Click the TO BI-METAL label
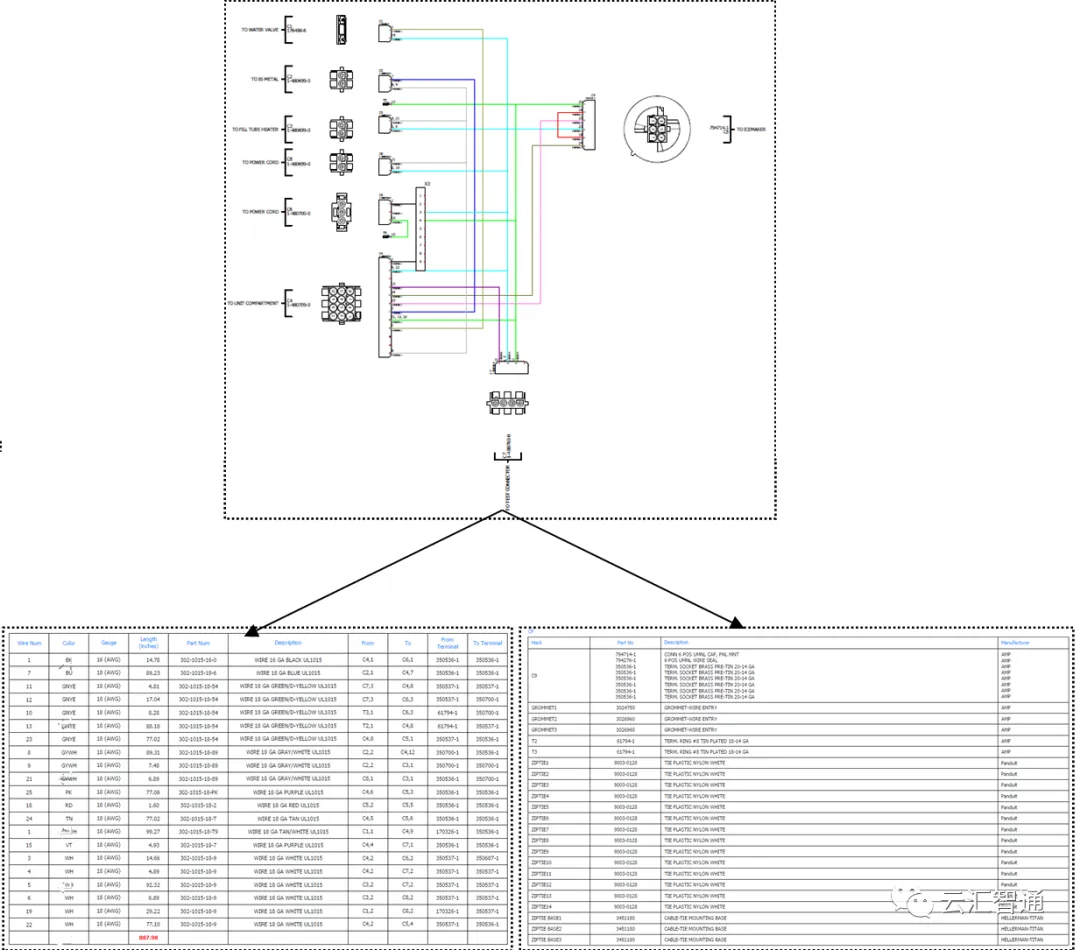1080x950 pixels. [264, 79]
